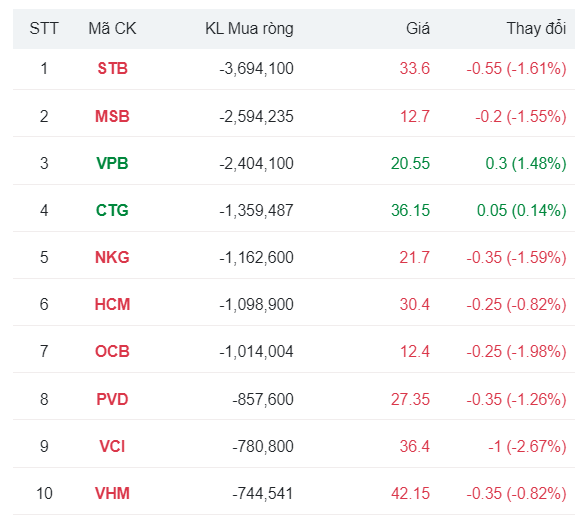Viewport: 587px width, 518px height.
Task: Click the Thay đổi column header
Action: (x=536, y=29)
